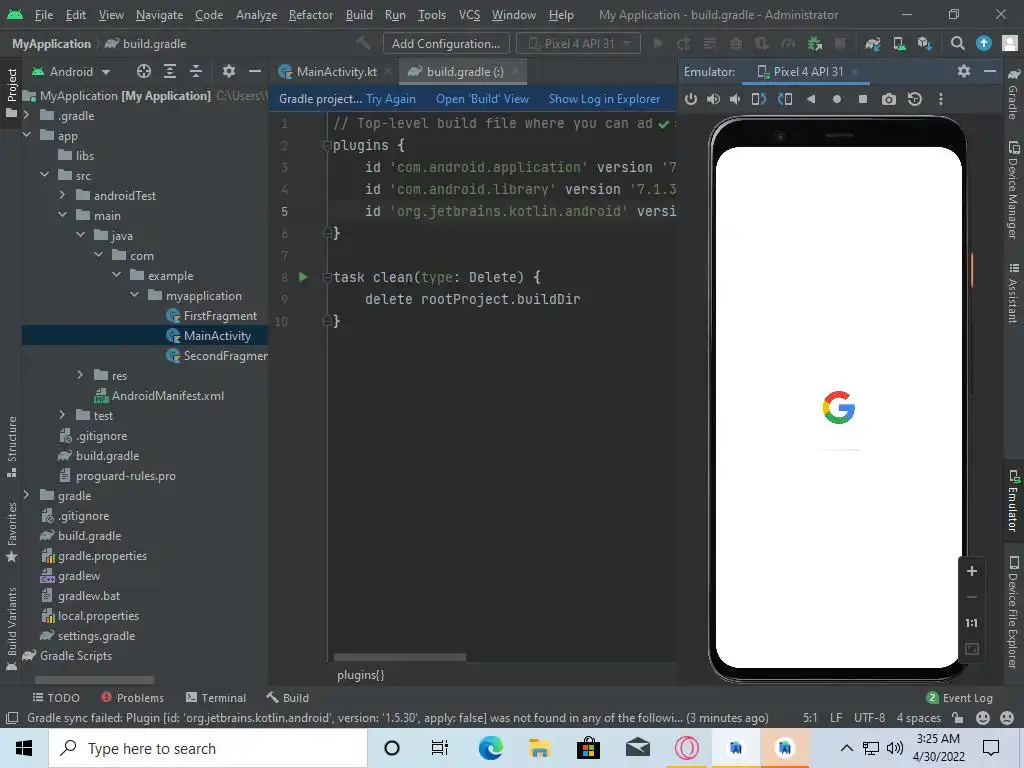Click Open 'Build' View link
This screenshot has width=1024, height=768.
point(483,99)
